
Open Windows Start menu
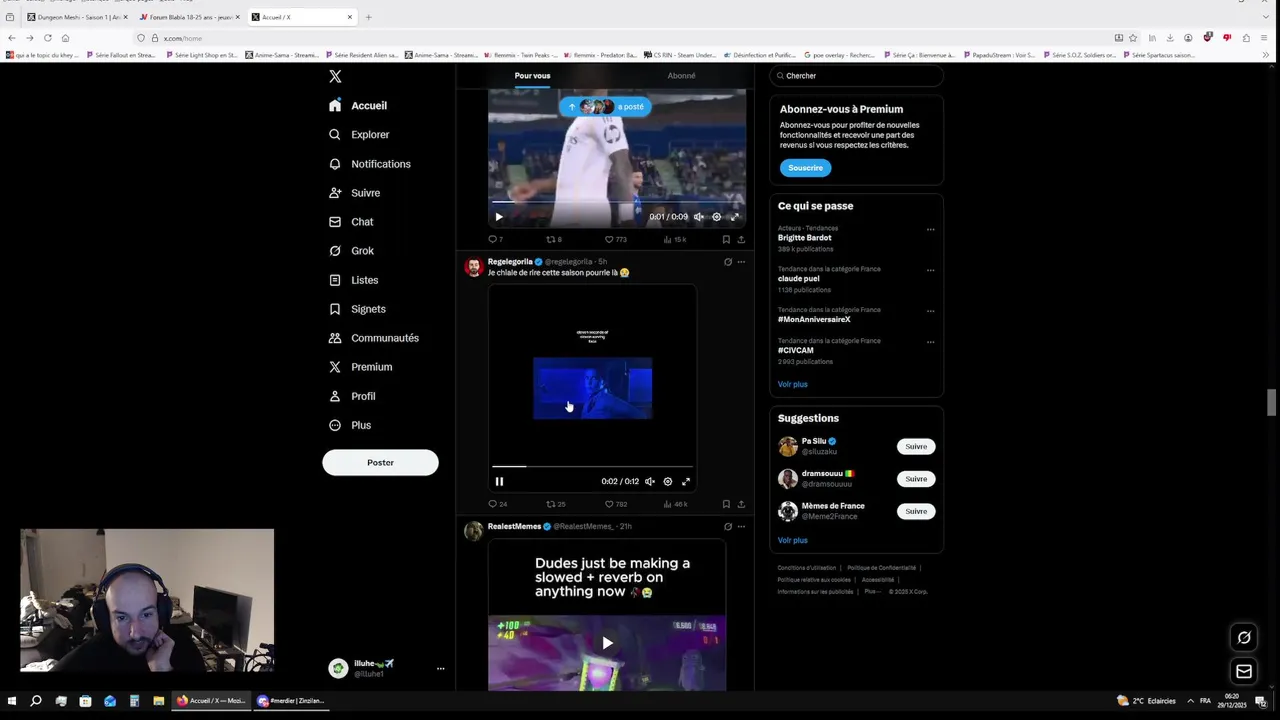12,701
